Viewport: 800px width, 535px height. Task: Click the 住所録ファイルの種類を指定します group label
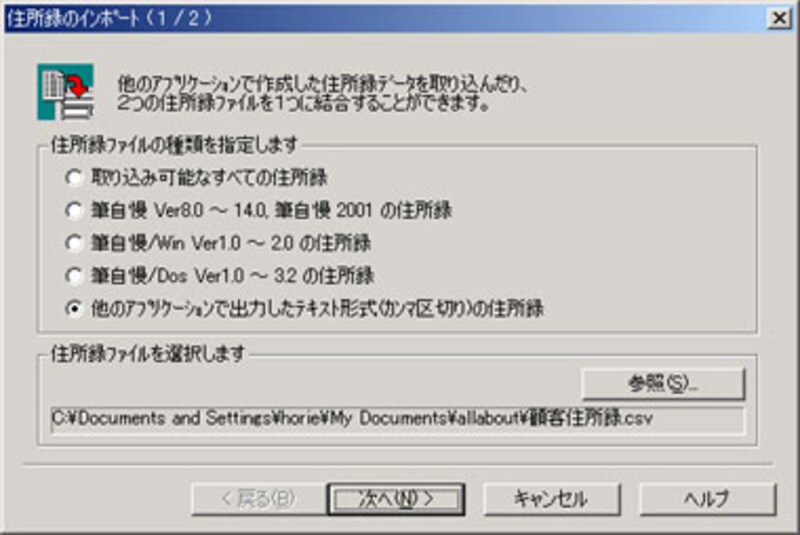click(x=174, y=146)
